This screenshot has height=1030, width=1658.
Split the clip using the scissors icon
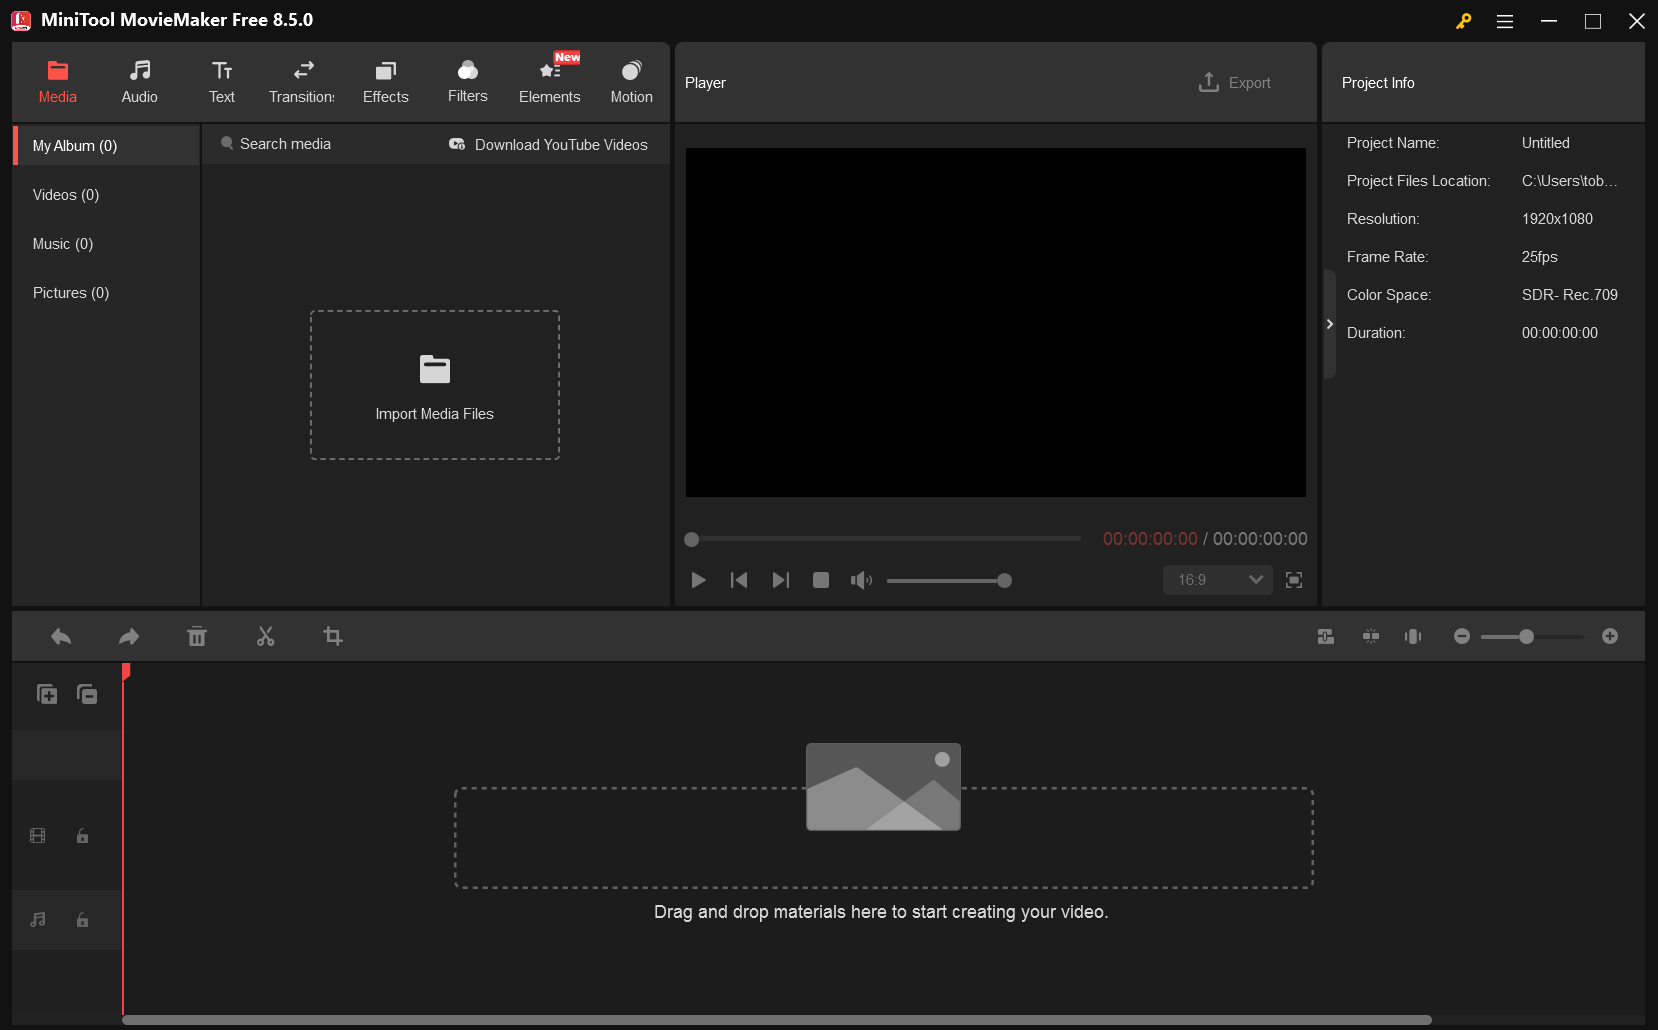[265, 636]
